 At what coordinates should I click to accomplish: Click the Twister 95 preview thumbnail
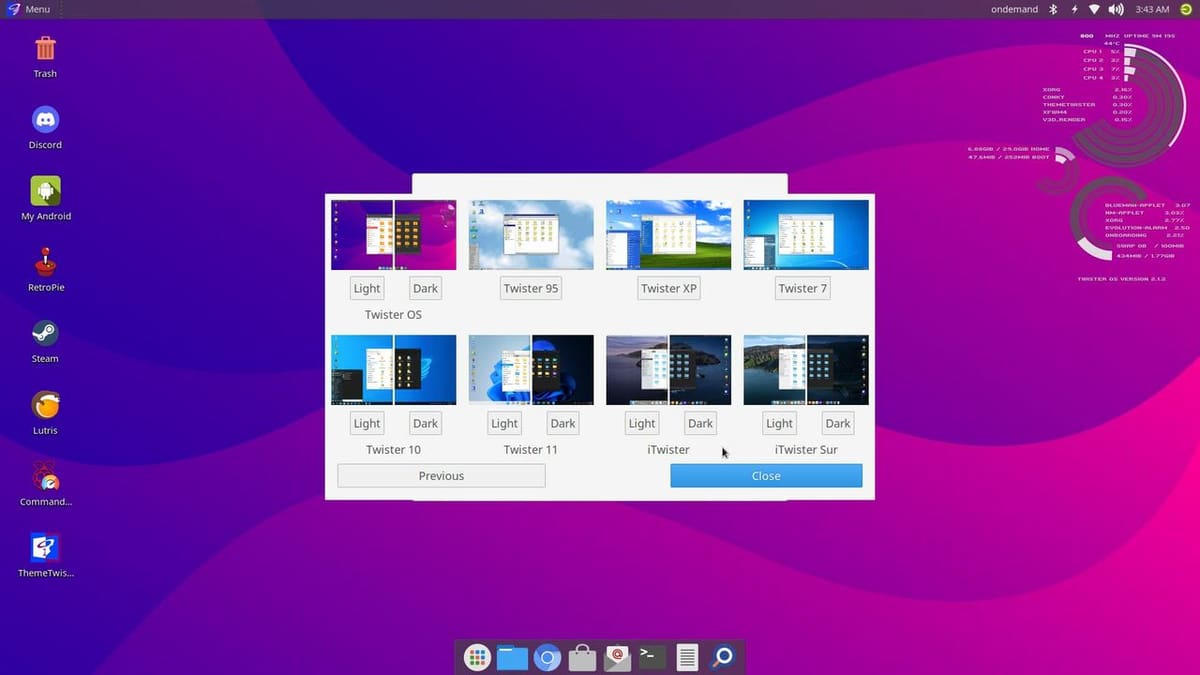coord(531,235)
